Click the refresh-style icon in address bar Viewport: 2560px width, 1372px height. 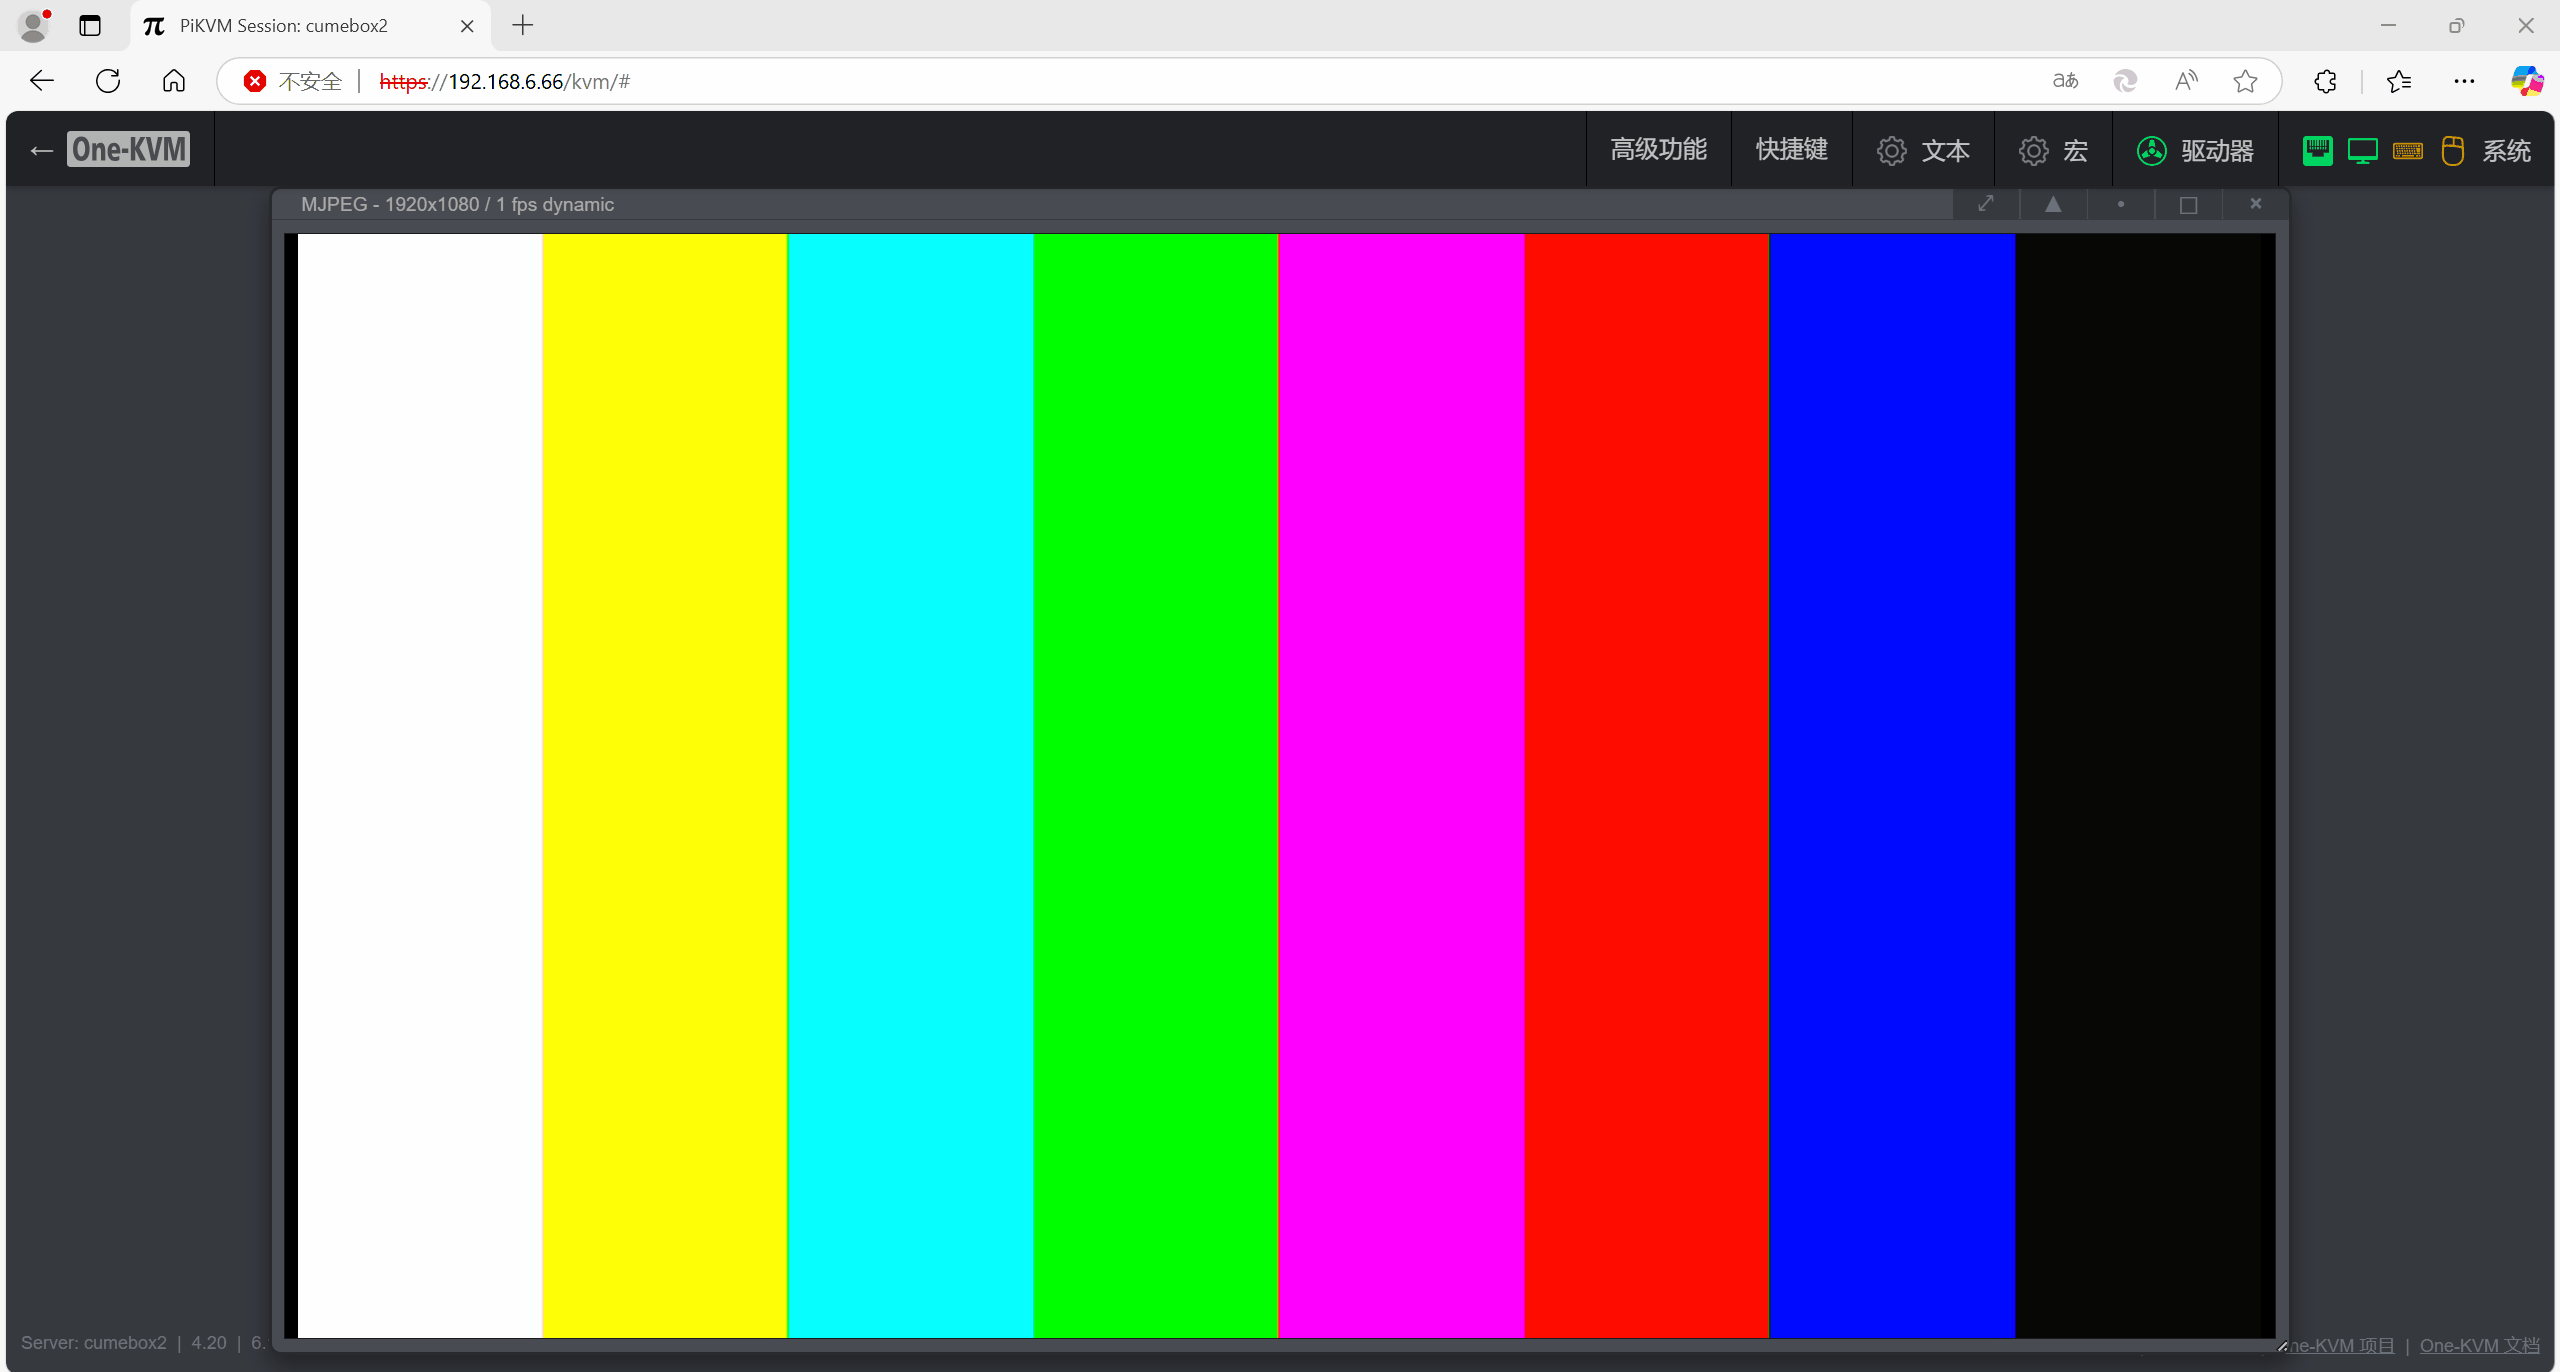coord(2125,81)
